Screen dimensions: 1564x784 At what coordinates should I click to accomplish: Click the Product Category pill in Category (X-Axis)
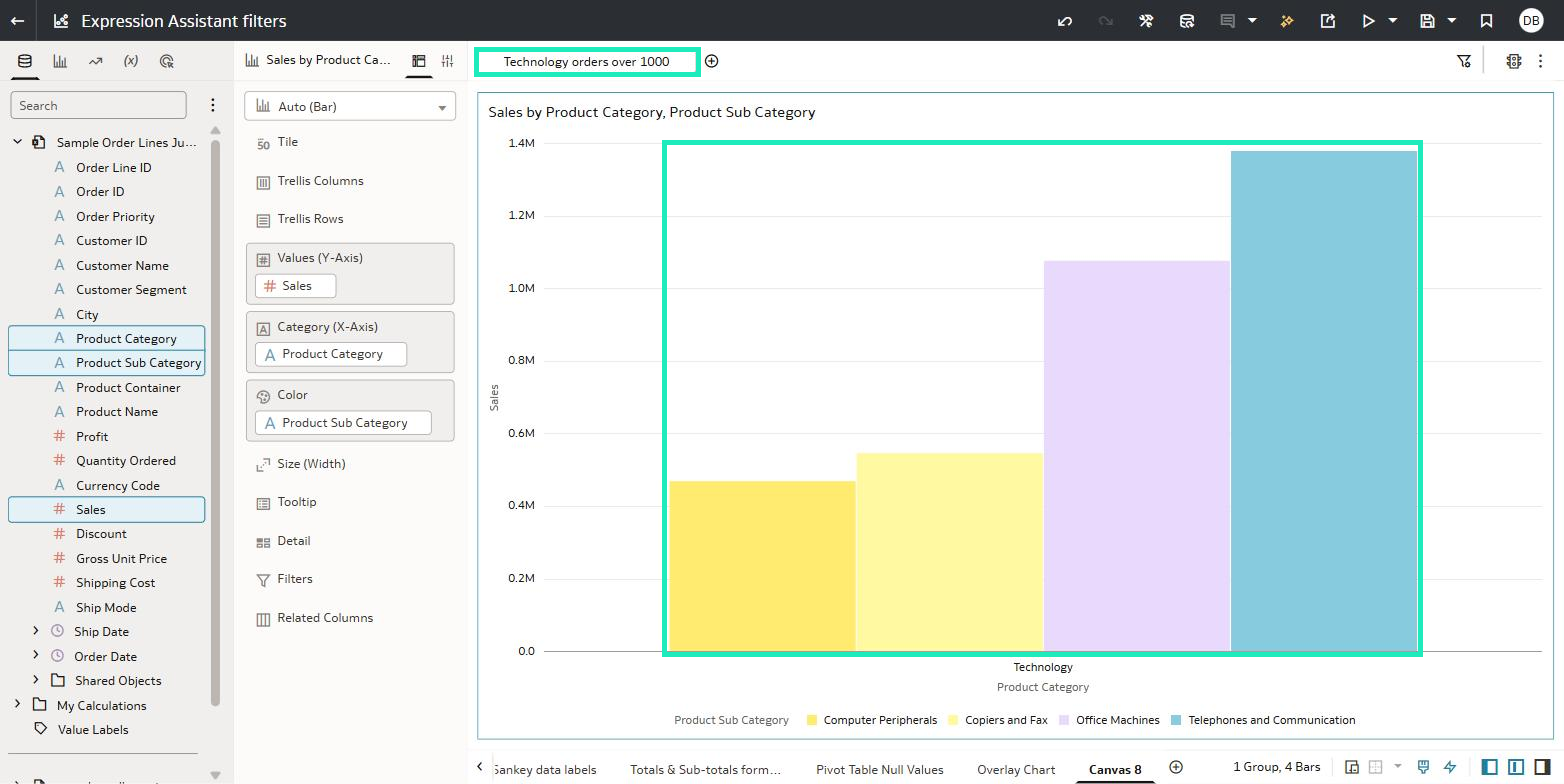click(x=331, y=354)
